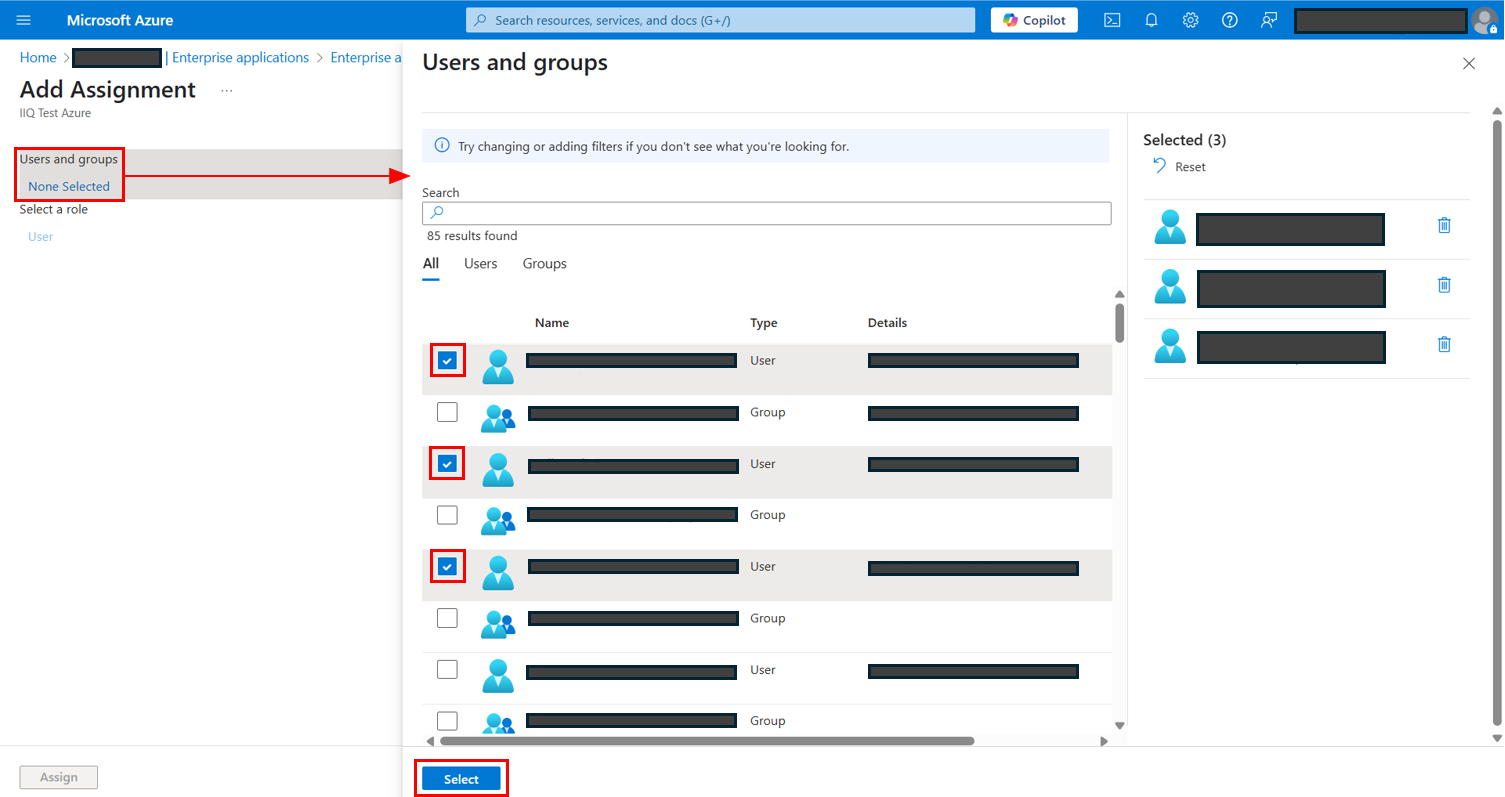Click the Search users and groups field
1505x797 pixels.
click(x=766, y=213)
